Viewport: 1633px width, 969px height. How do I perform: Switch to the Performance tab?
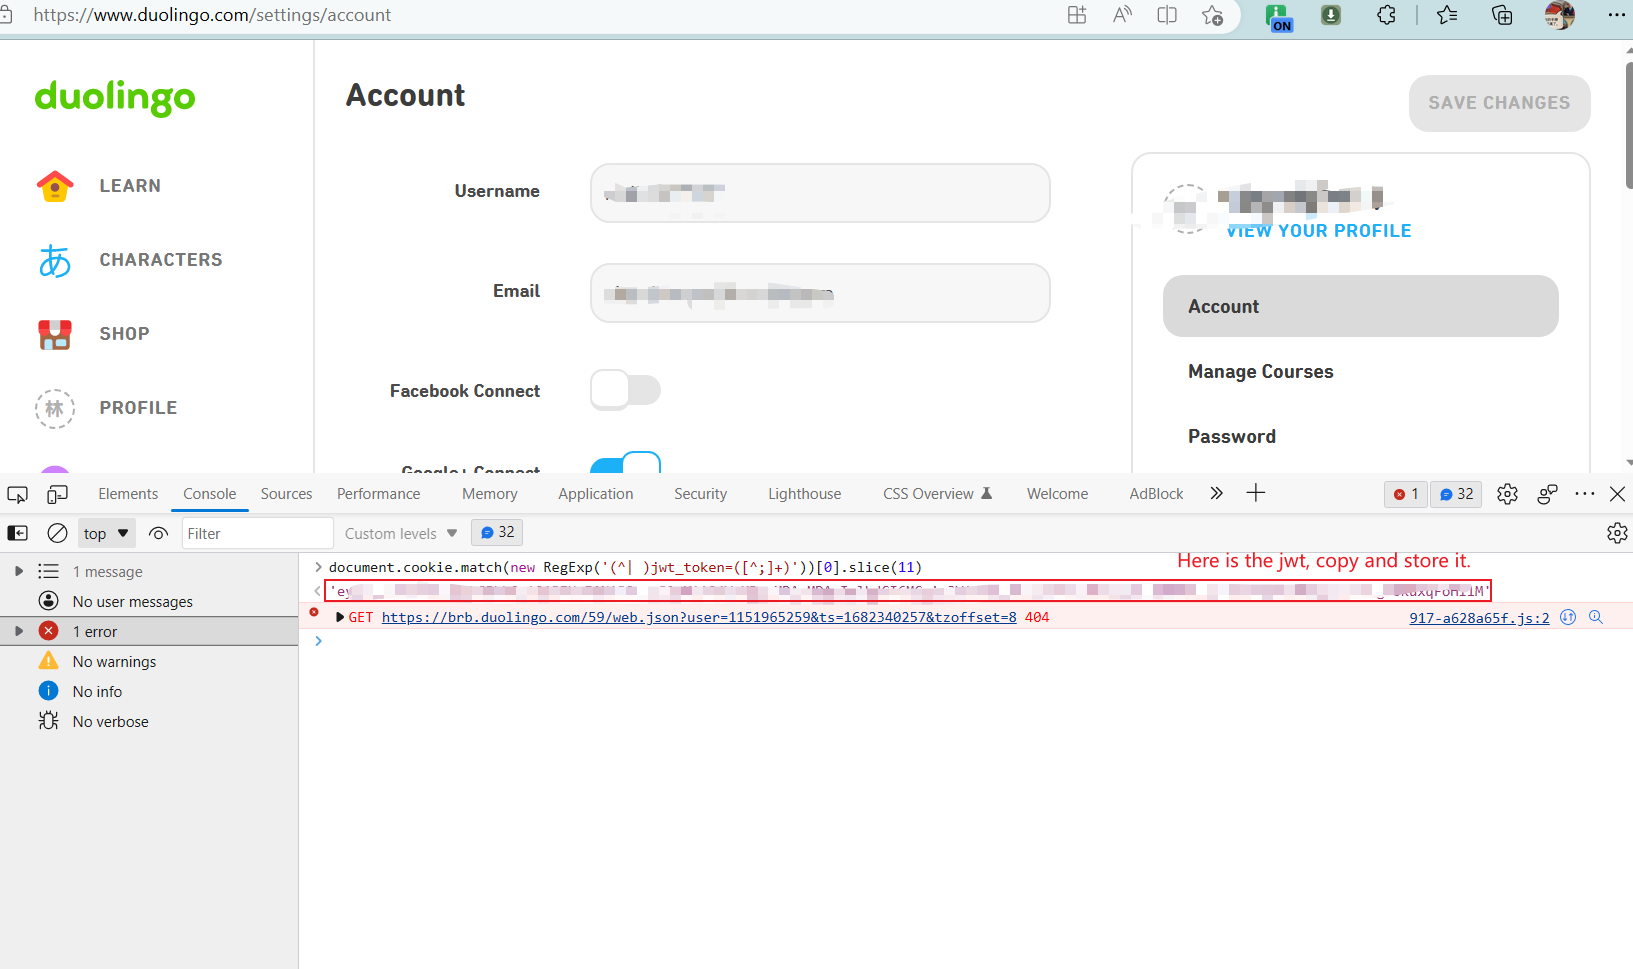coord(378,494)
